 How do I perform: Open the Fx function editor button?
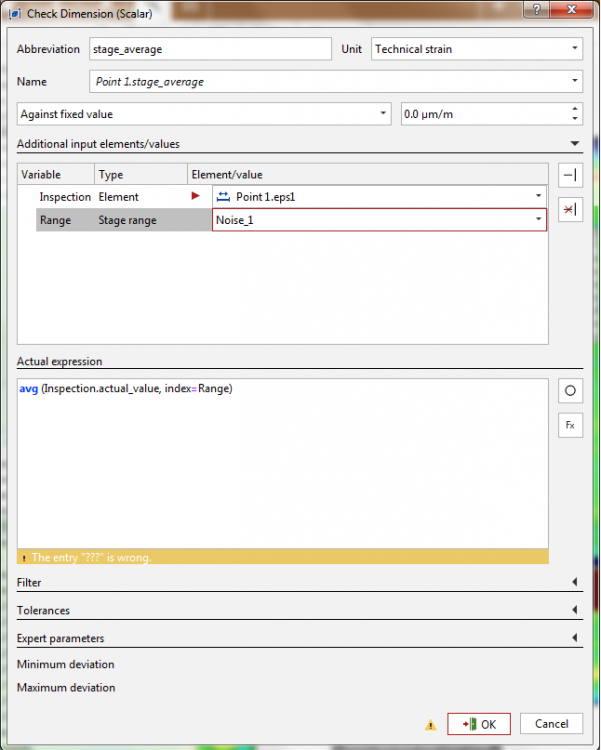point(570,425)
